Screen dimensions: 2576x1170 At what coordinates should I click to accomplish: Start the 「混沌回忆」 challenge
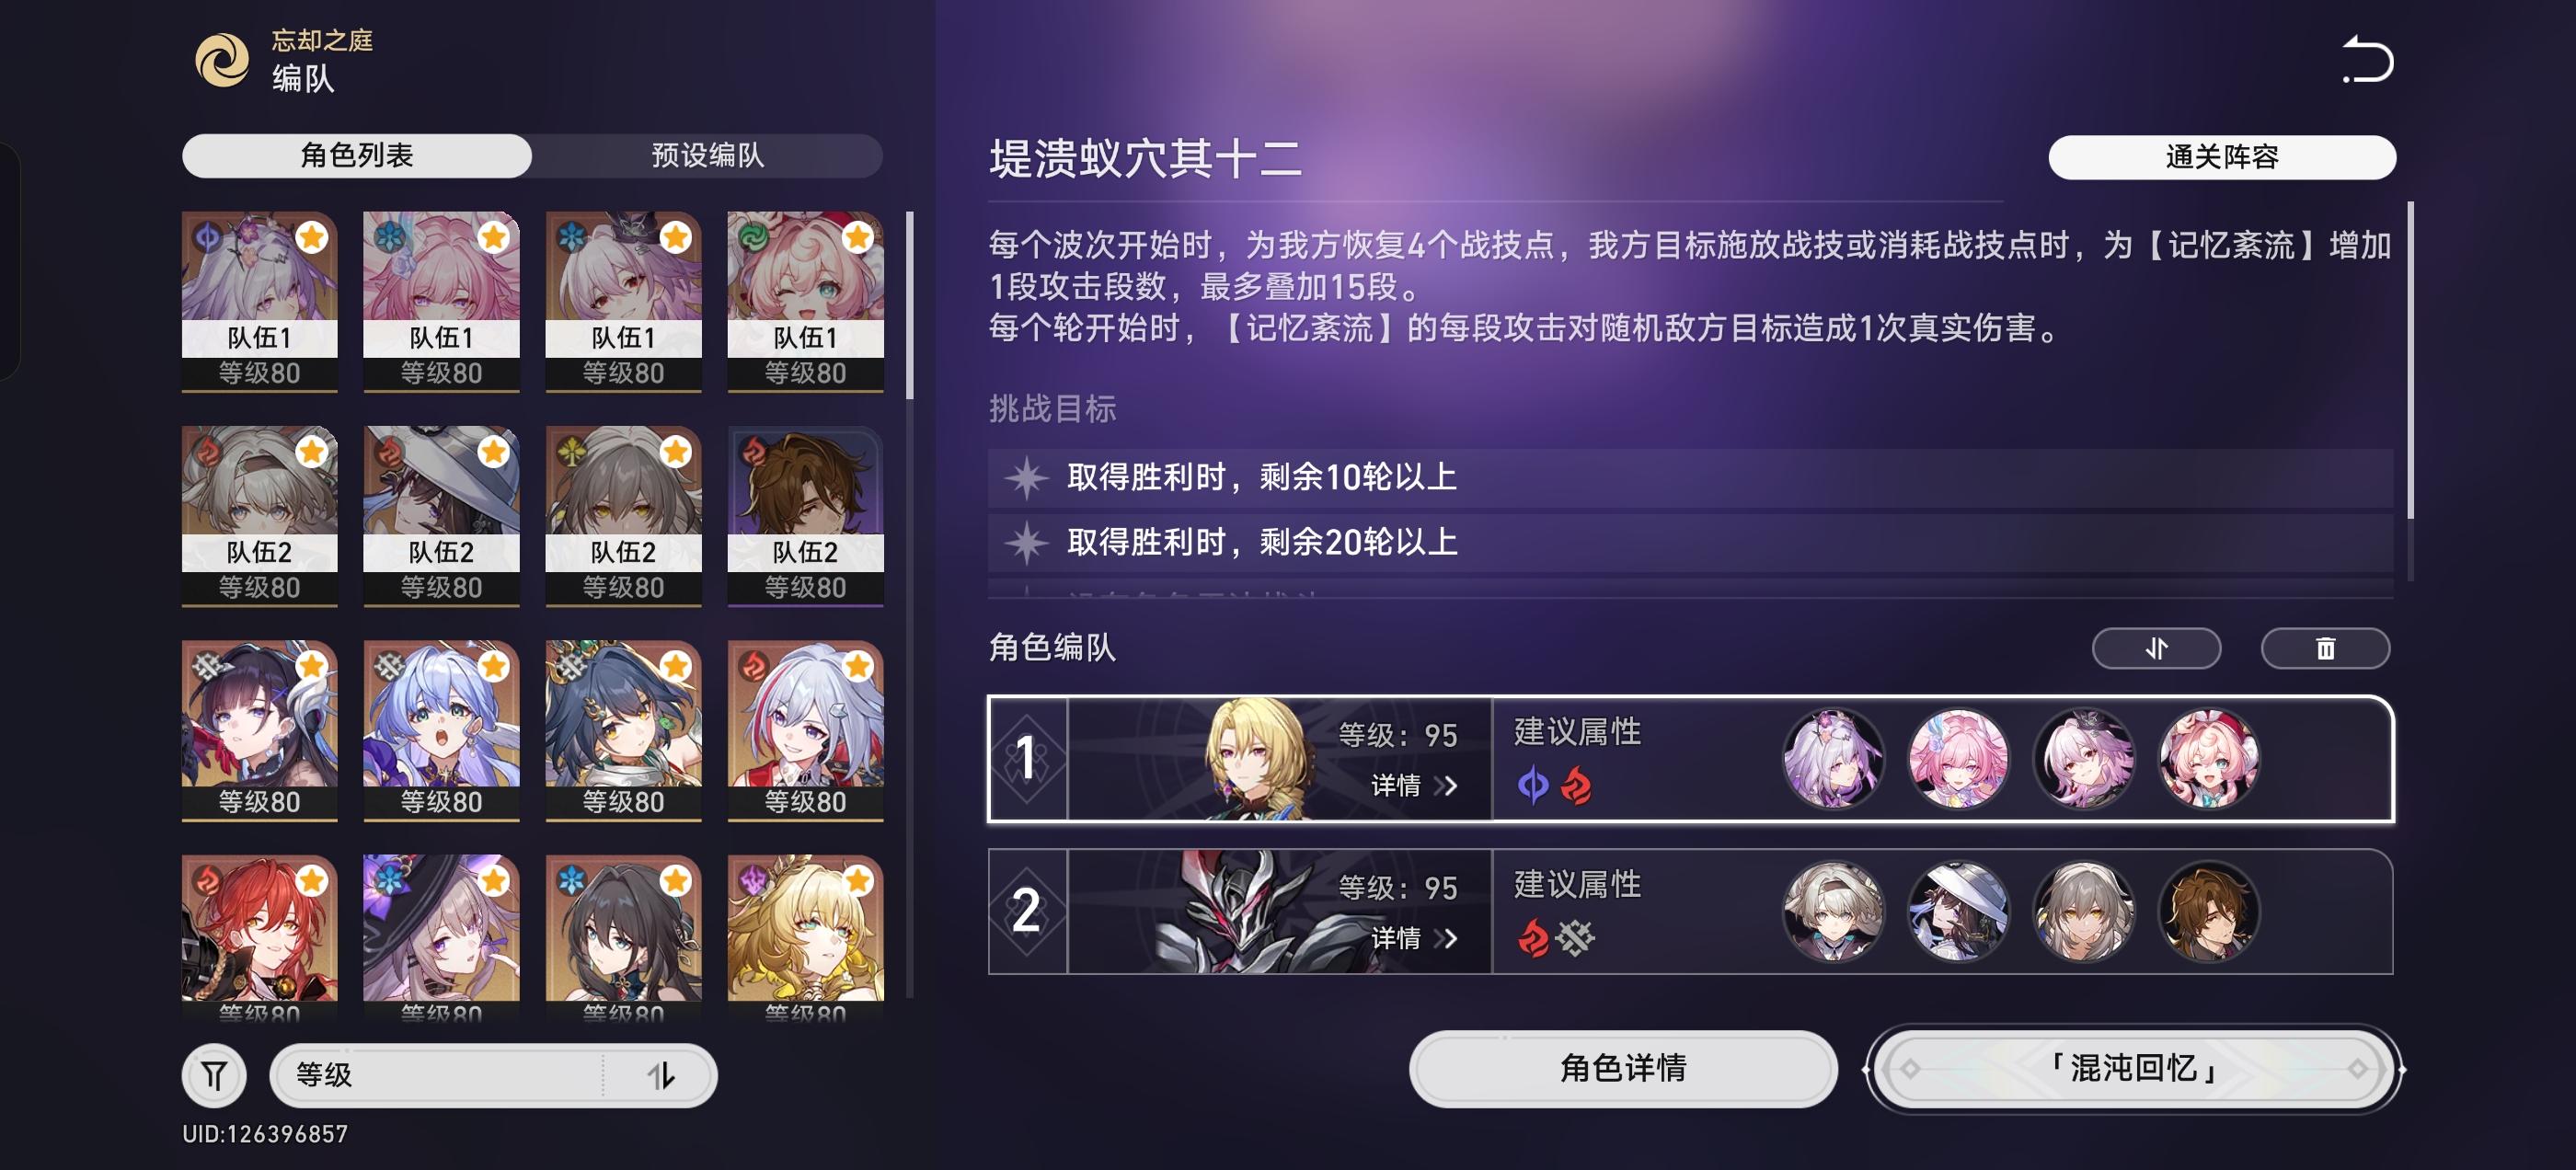click(2133, 1068)
